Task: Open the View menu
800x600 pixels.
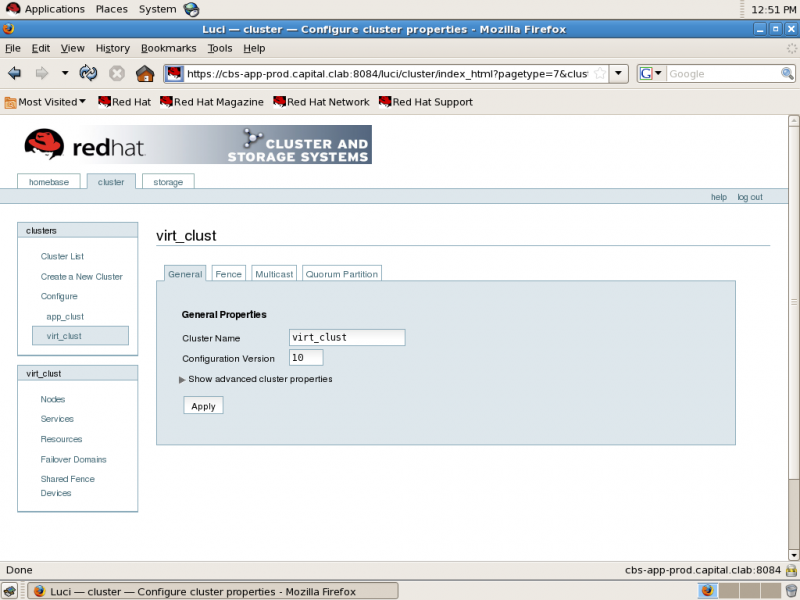Action: [72, 48]
